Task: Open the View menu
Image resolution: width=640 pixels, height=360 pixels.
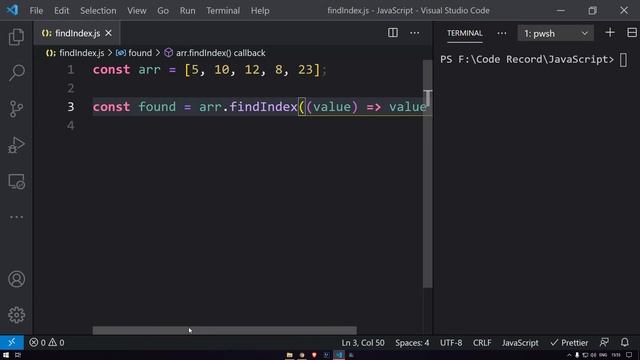Action: click(x=137, y=11)
